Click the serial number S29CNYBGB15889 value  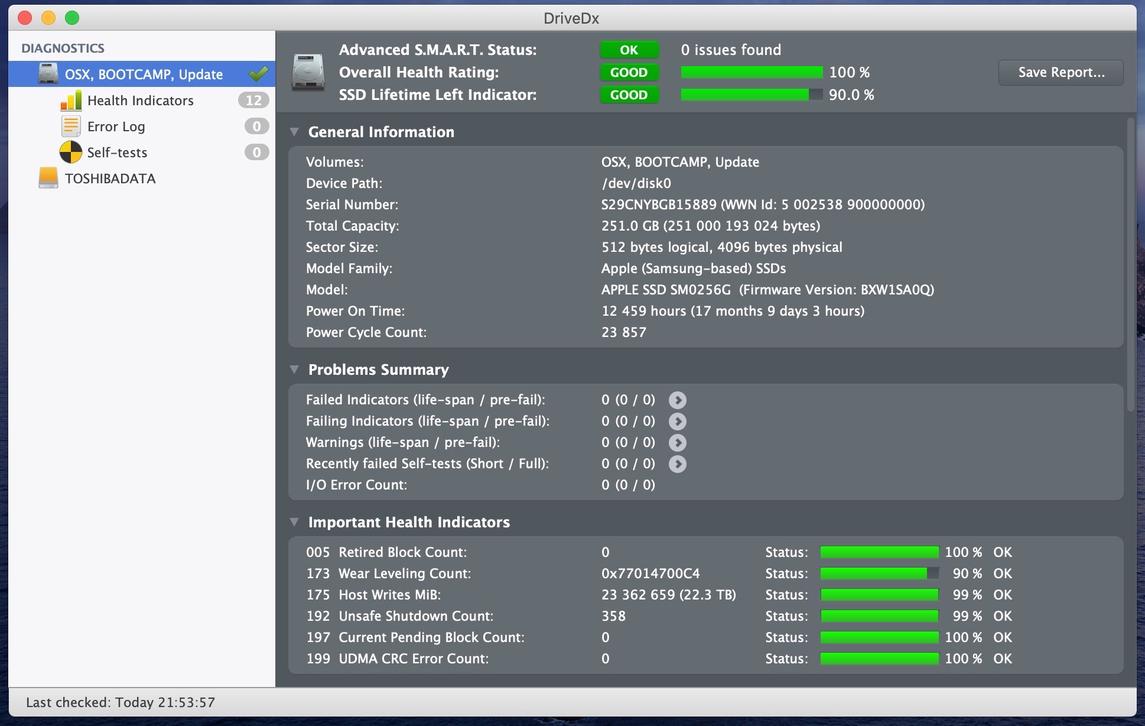(659, 205)
